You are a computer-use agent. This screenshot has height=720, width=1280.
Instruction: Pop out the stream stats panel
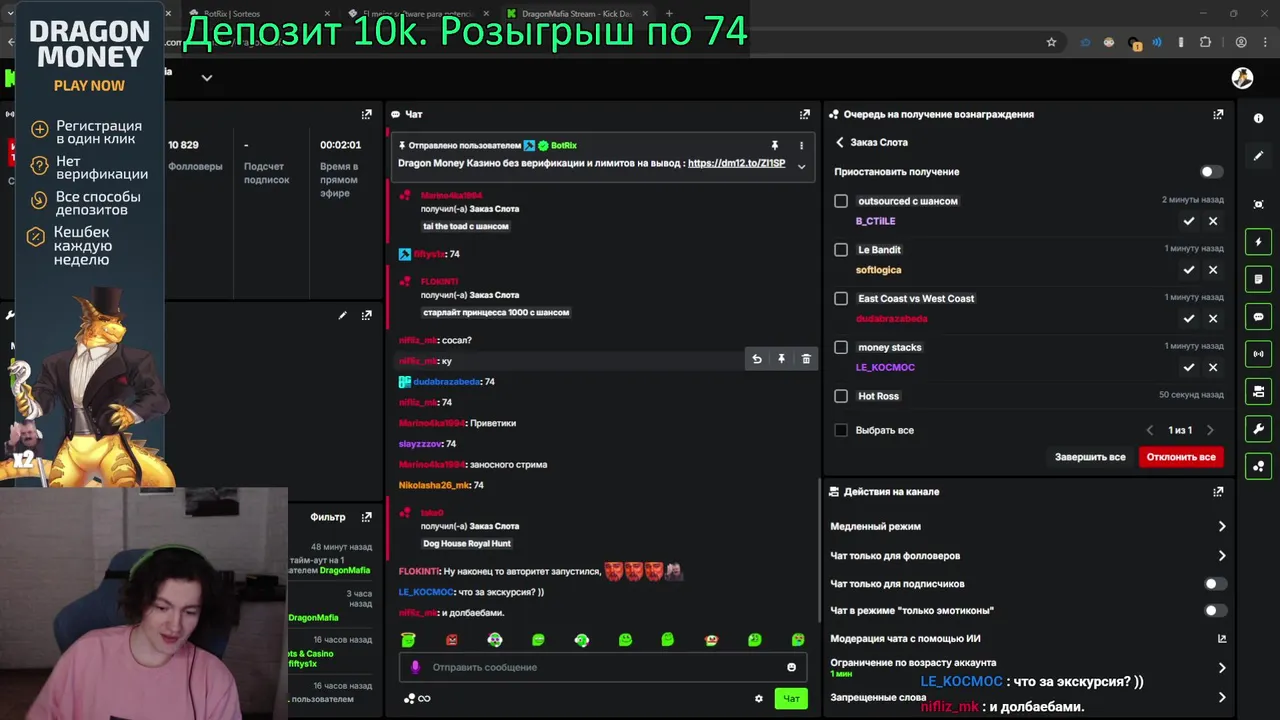tap(366, 114)
